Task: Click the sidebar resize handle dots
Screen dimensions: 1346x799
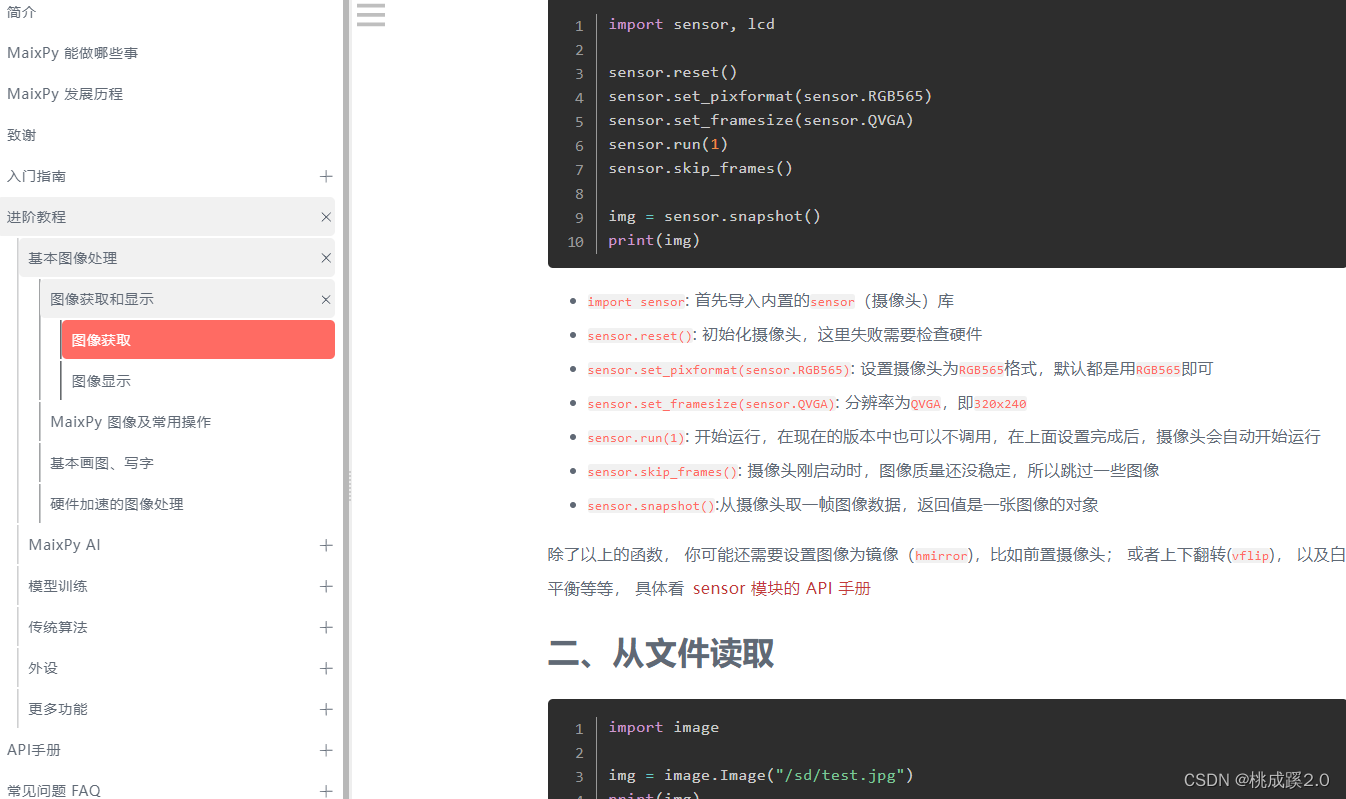Action: pos(349,486)
